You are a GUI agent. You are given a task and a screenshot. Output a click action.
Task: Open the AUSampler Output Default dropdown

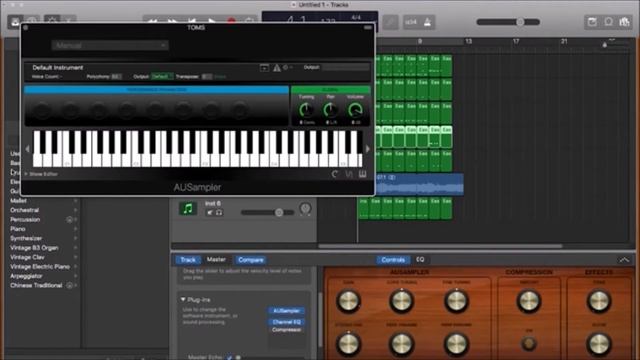[161, 76]
